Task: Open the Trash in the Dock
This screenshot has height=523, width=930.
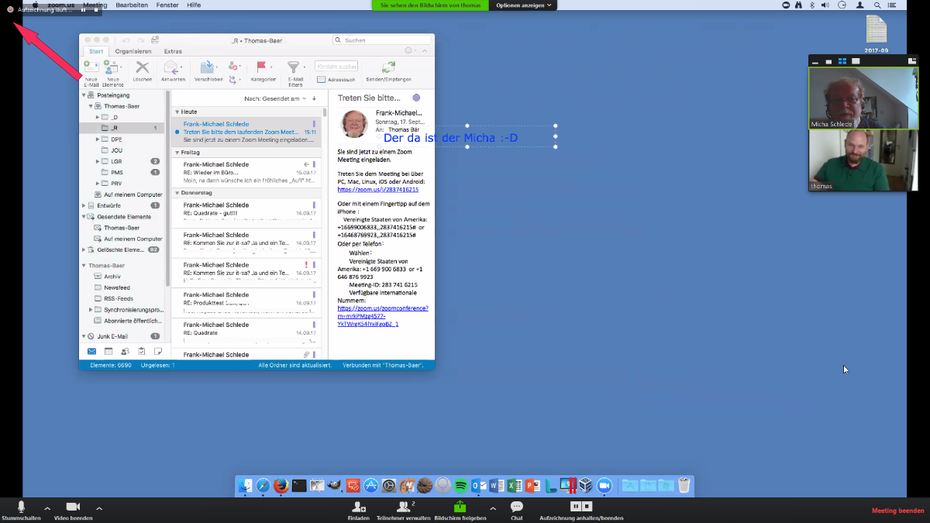Action: (x=684, y=485)
